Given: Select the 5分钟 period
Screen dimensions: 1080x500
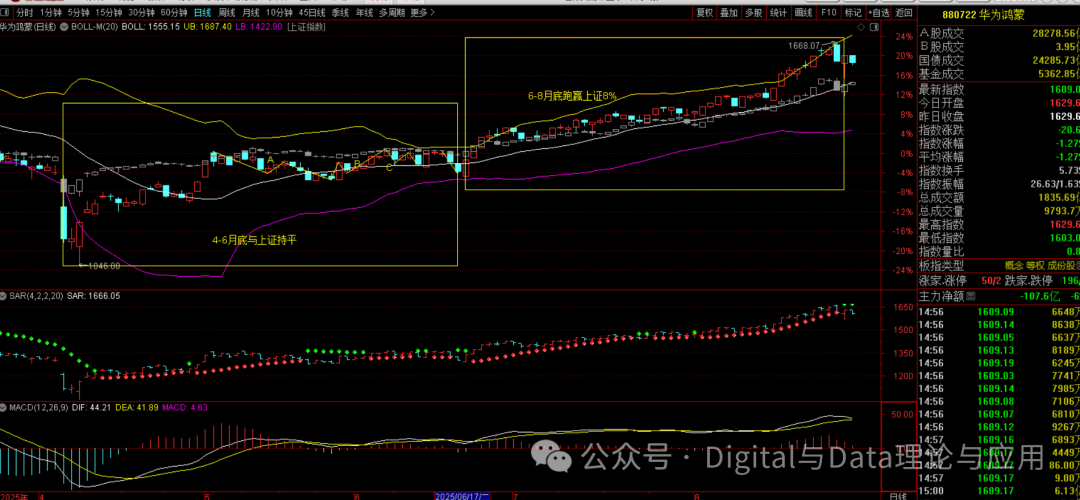Looking at the screenshot, I should (x=79, y=12).
